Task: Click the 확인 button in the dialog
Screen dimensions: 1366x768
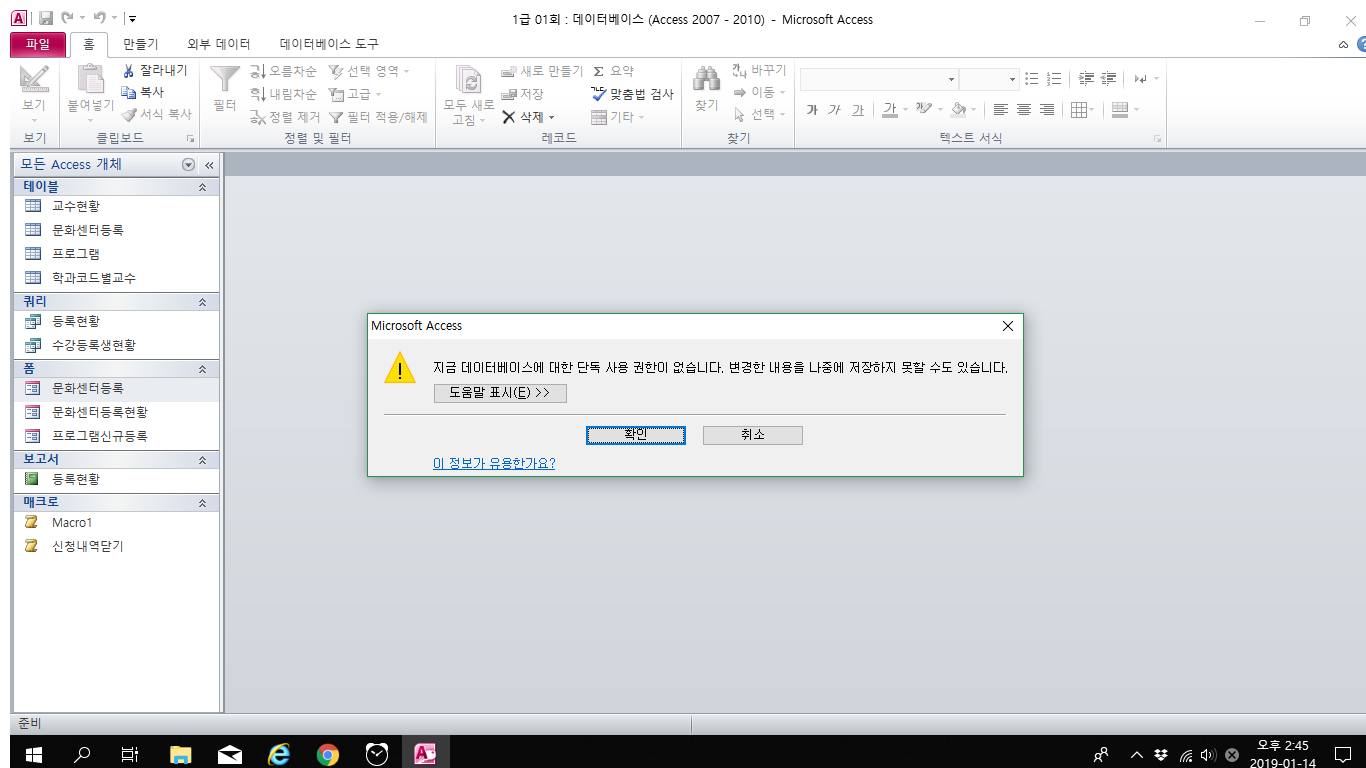Action: tap(635, 435)
